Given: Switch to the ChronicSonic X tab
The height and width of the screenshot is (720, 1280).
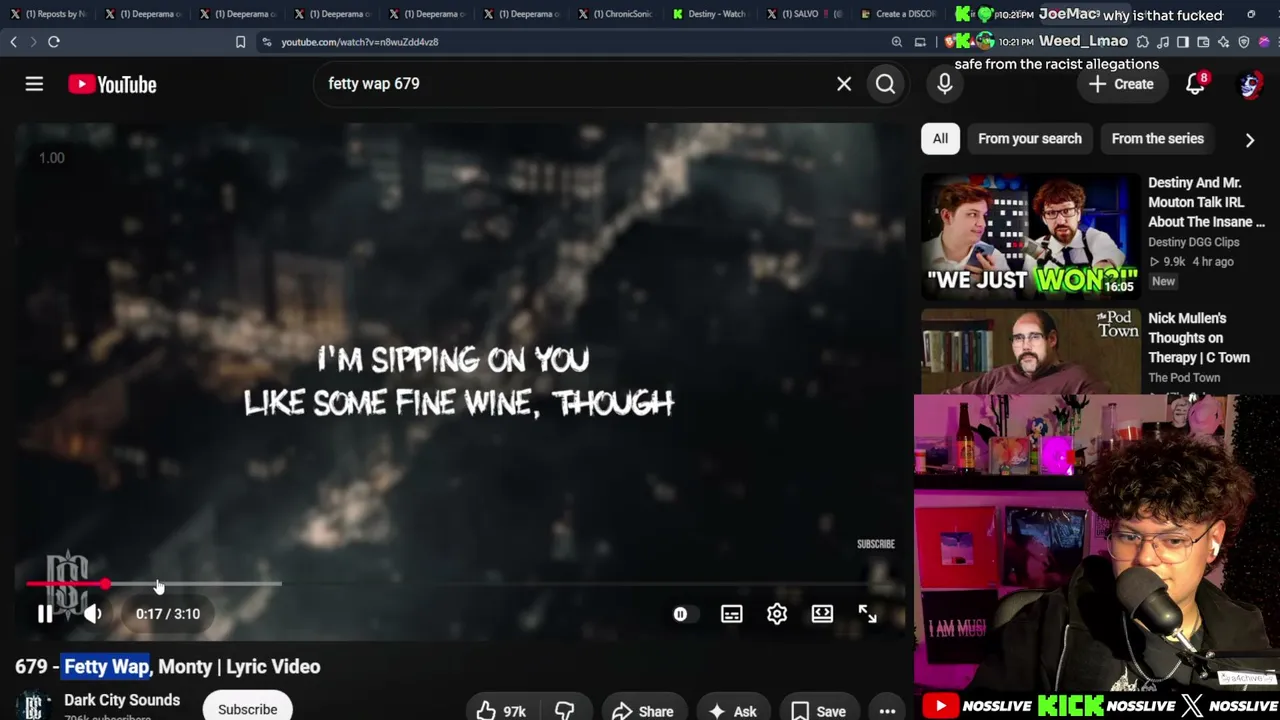Looking at the screenshot, I should pos(617,14).
